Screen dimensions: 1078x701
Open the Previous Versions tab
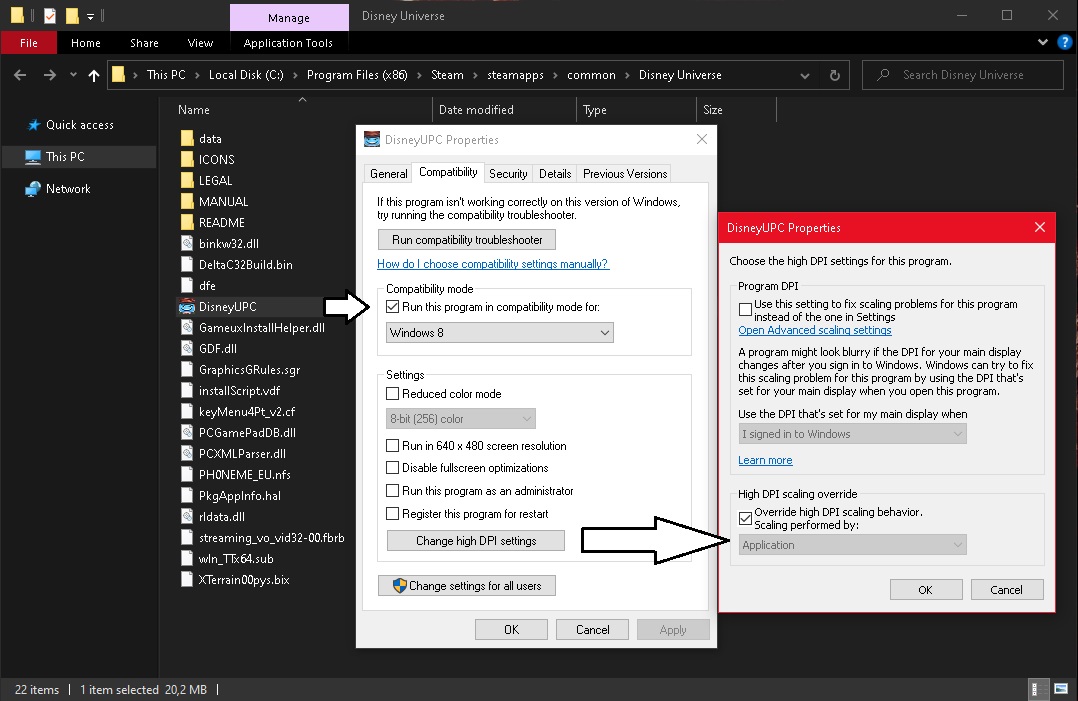[625, 173]
